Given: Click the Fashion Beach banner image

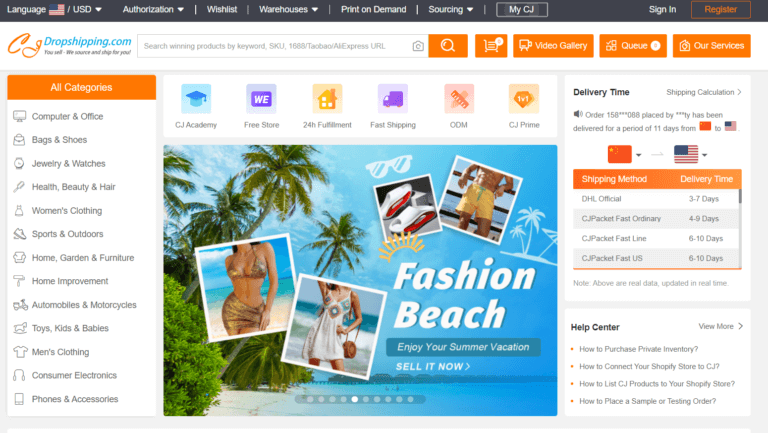Looking at the screenshot, I should pyautogui.click(x=360, y=280).
